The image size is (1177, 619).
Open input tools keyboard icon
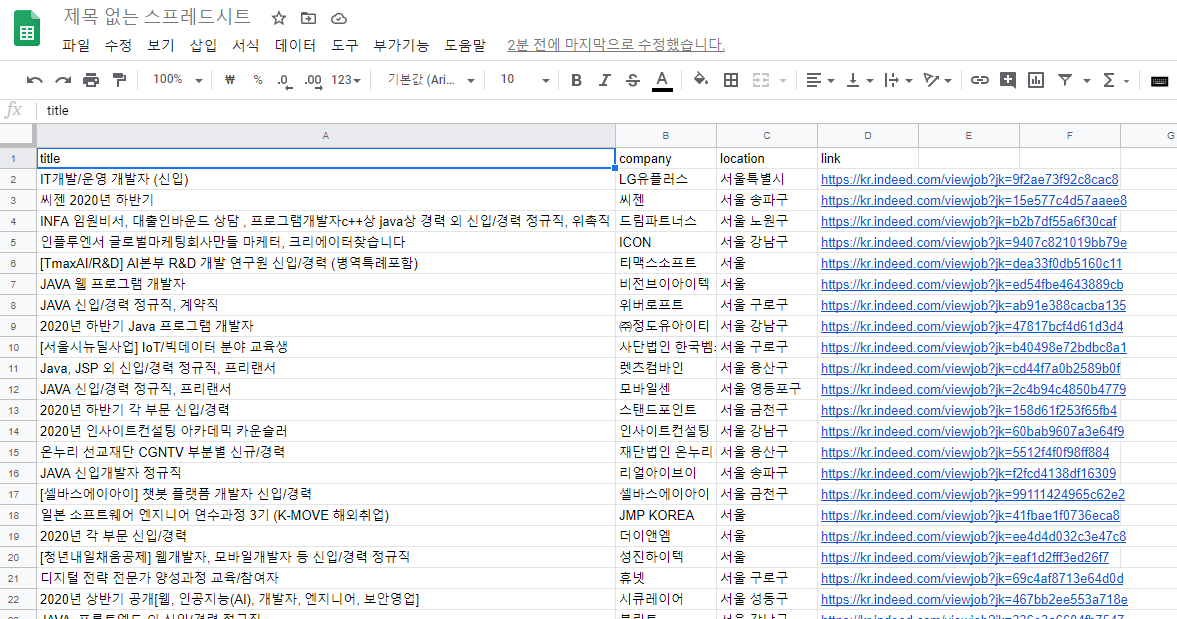click(x=1159, y=81)
